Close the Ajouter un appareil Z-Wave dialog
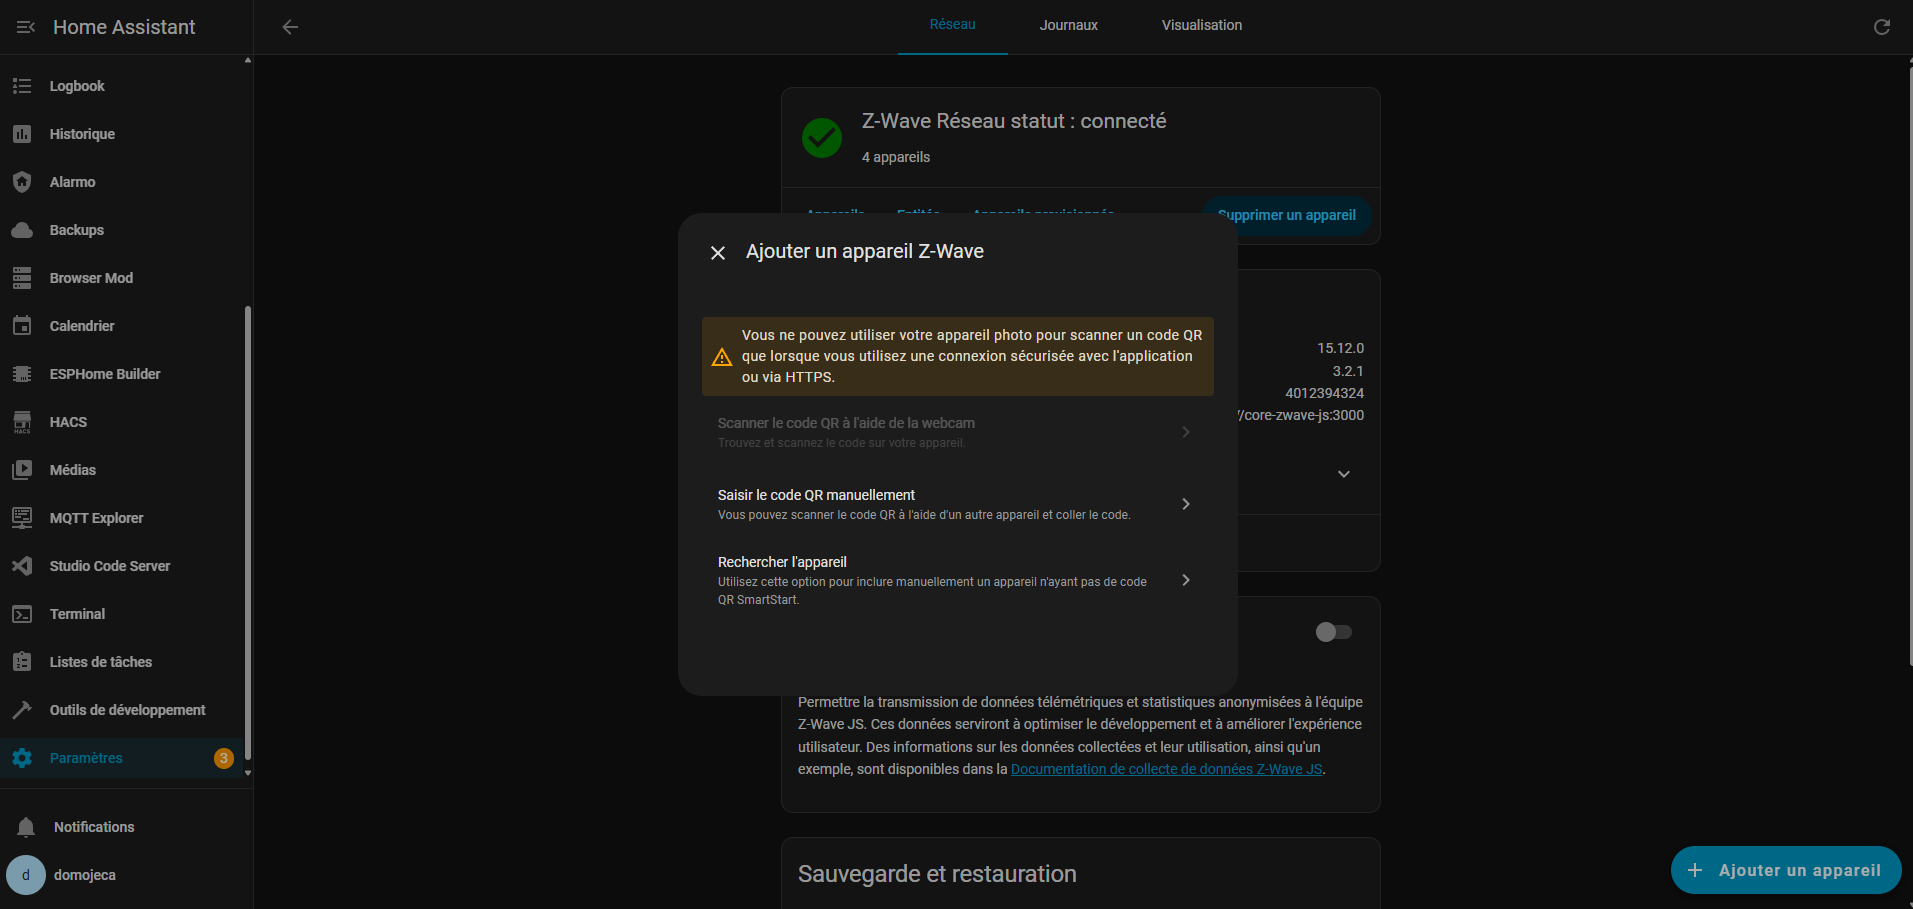The width and height of the screenshot is (1913, 909). (x=718, y=253)
